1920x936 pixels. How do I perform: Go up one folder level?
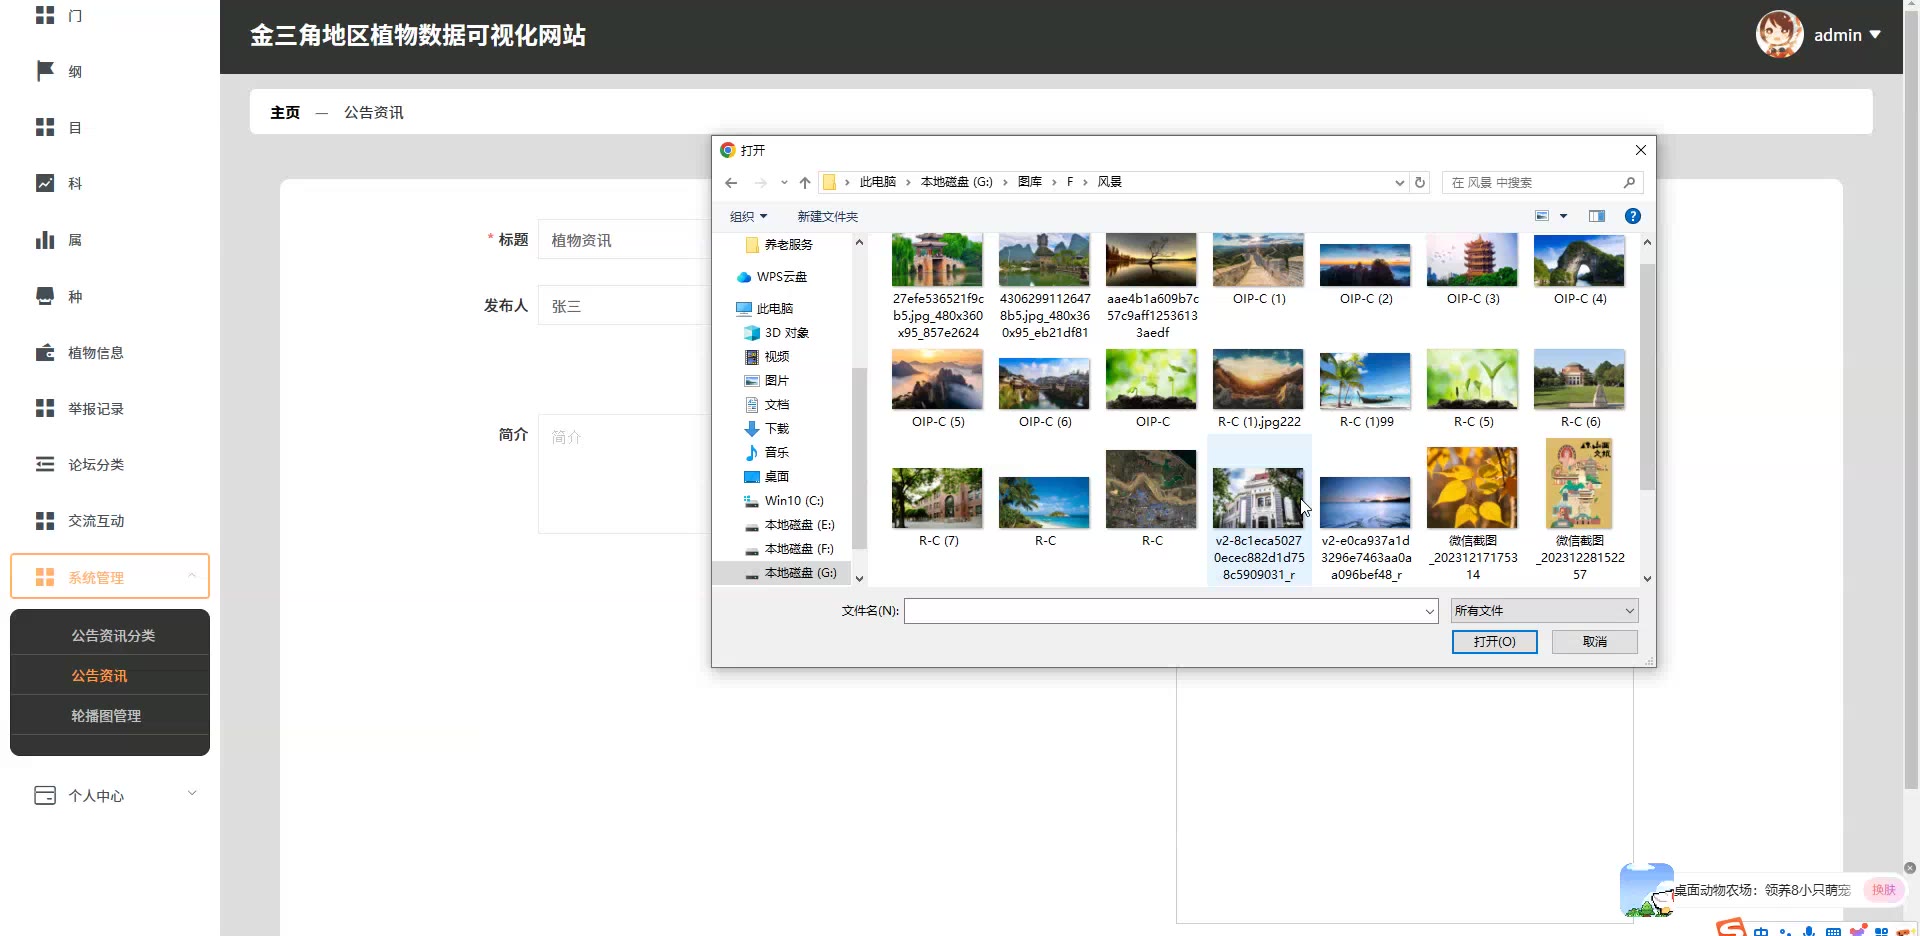805,183
